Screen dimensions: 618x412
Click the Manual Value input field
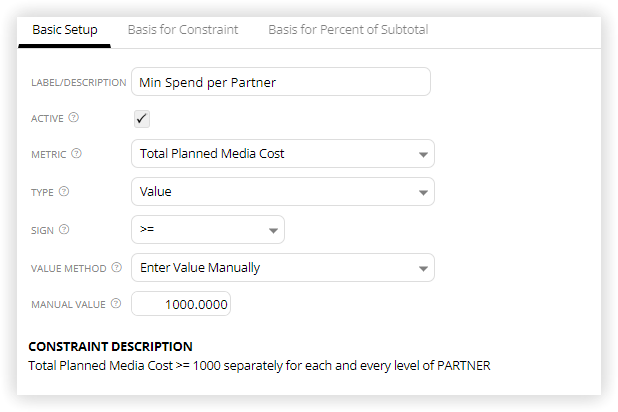pyautogui.click(x=181, y=304)
